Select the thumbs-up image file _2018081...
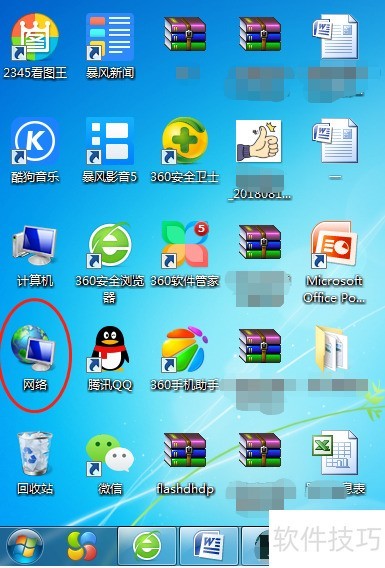Viewport: 385px width, 568px height. (x=259, y=159)
